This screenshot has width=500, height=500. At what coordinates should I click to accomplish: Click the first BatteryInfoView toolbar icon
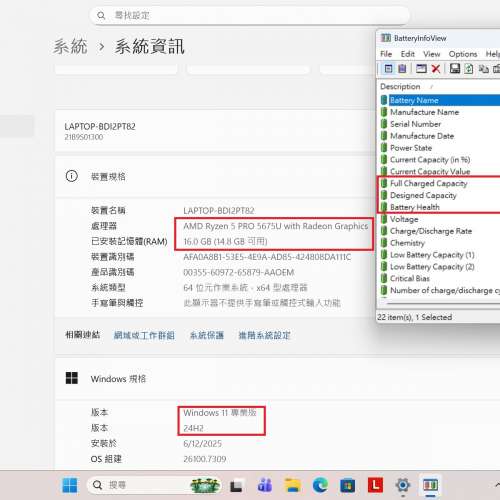click(388, 69)
